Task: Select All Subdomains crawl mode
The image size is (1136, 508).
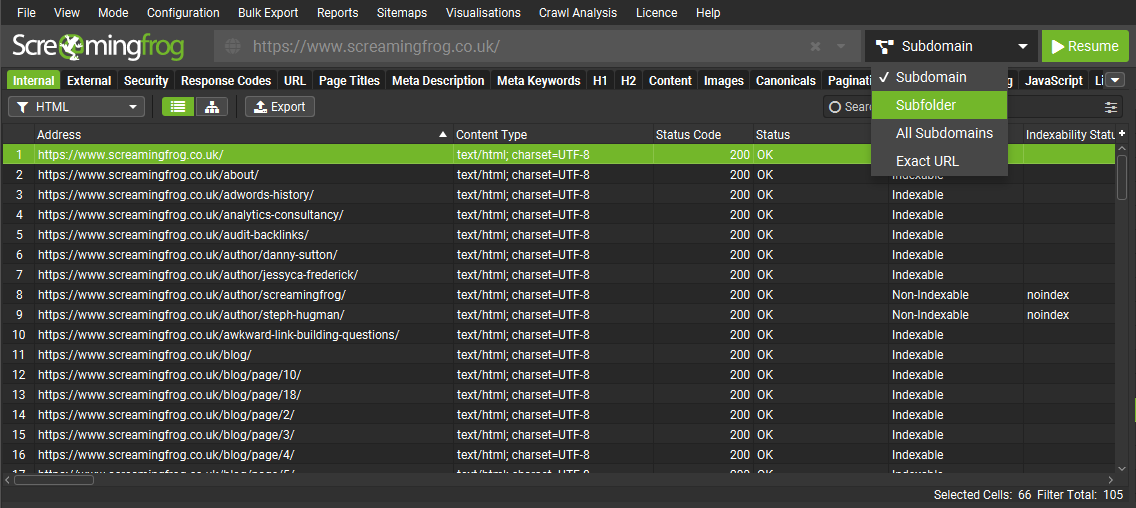Action: tap(944, 133)
